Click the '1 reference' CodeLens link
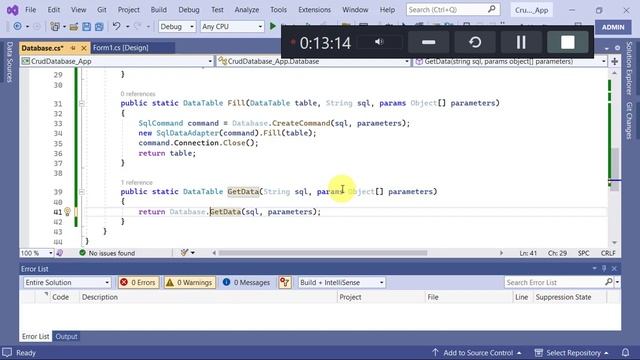 [137, 182]
